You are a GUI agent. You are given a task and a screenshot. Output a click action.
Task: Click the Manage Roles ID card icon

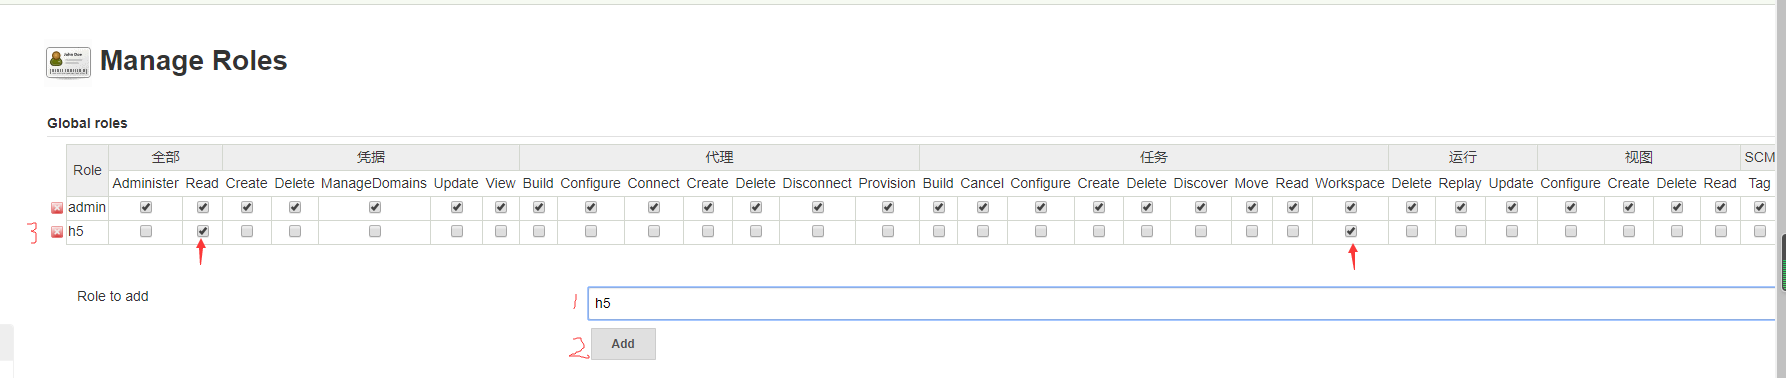(68, 62)
